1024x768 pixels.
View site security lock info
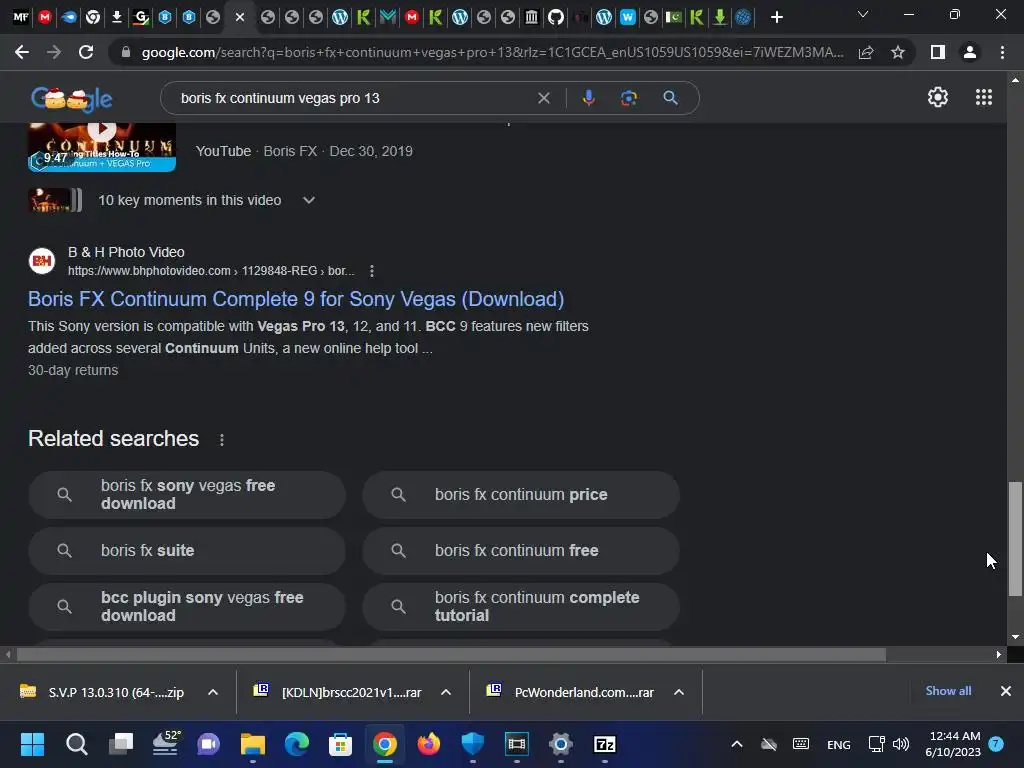(126, 52)
